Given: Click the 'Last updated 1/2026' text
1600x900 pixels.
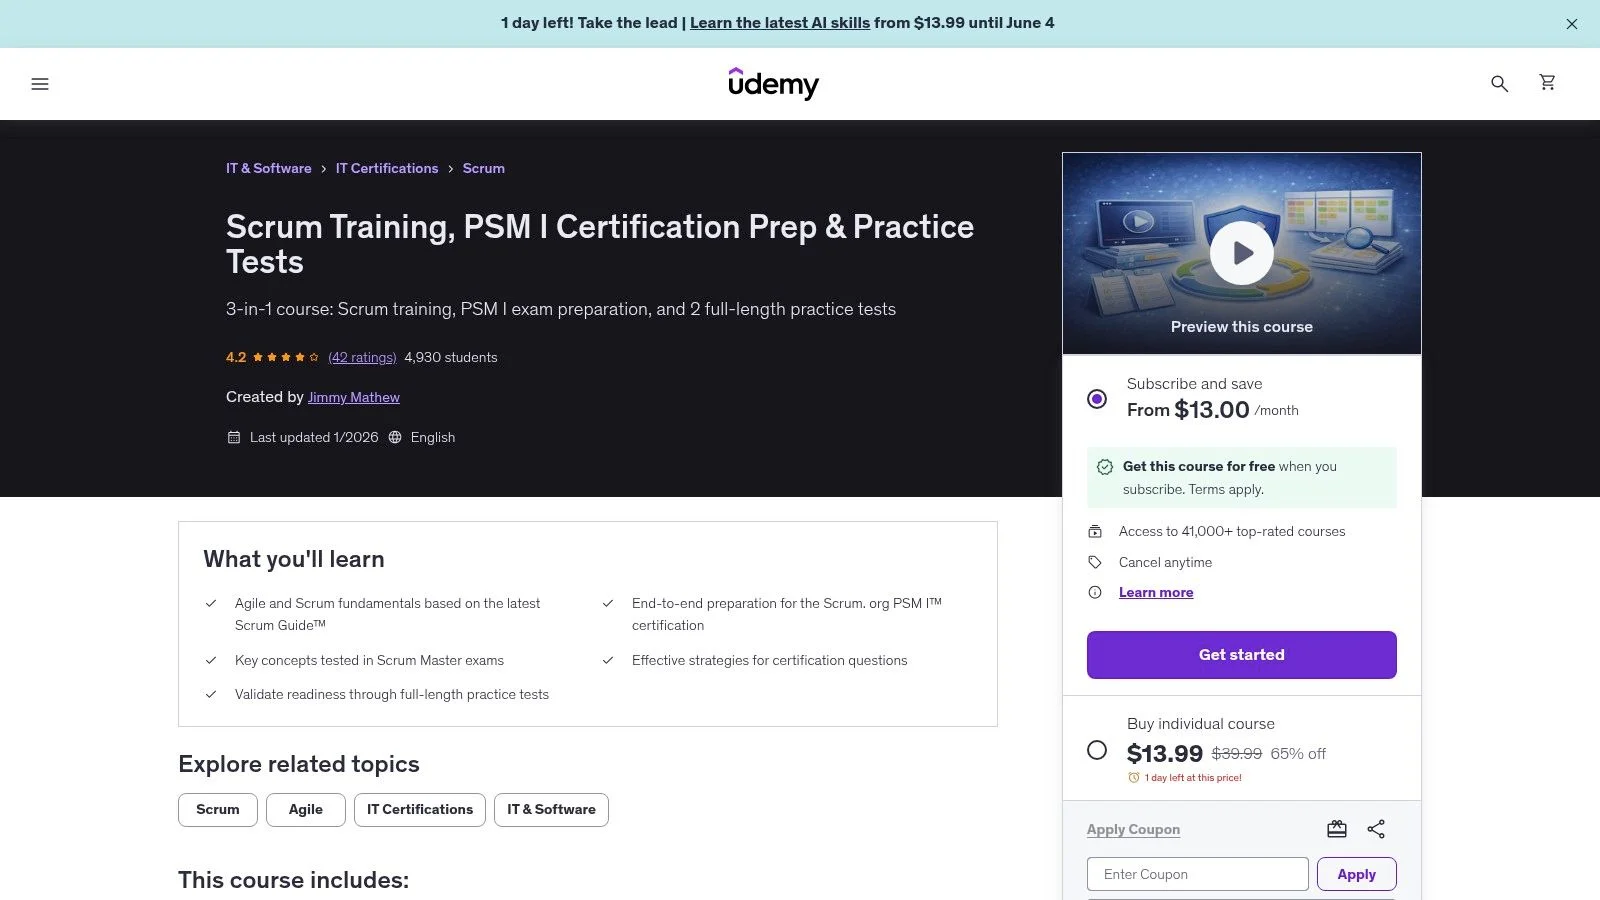Looking at the screenshot, I should click(x=314, y=437).
